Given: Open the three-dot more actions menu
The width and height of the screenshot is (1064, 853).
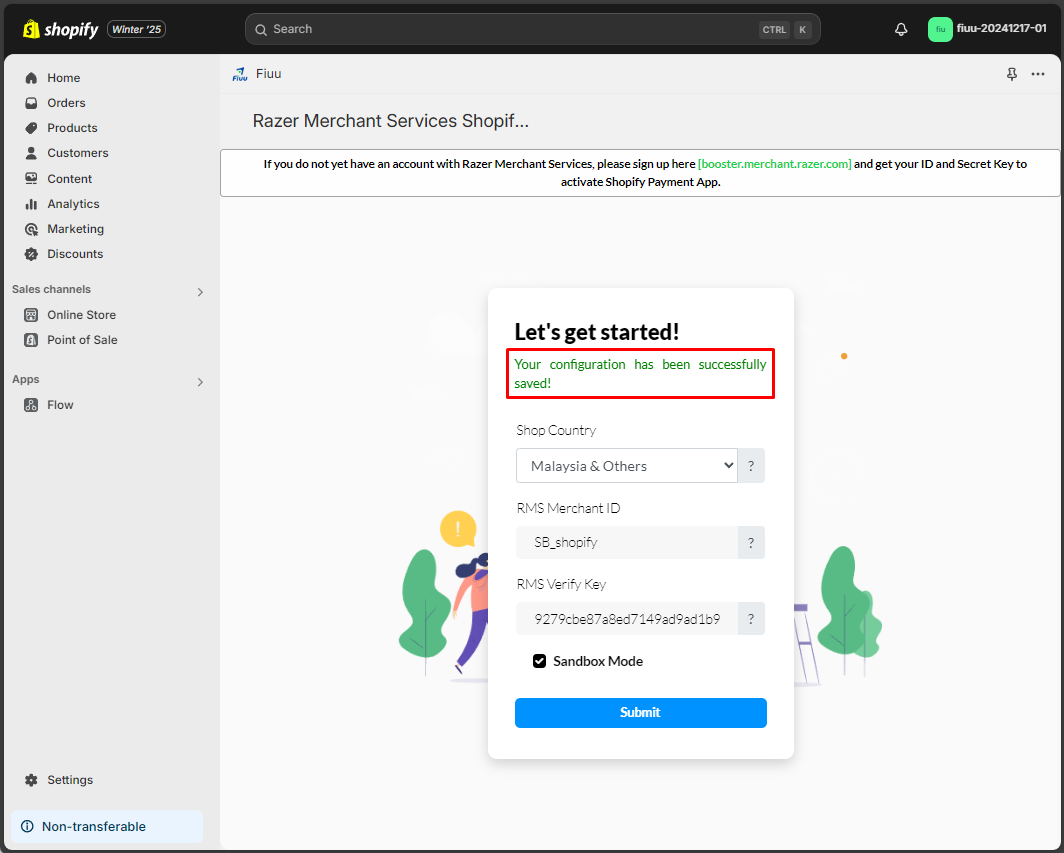Looking at the screenshot, I should click(1038, 74).
